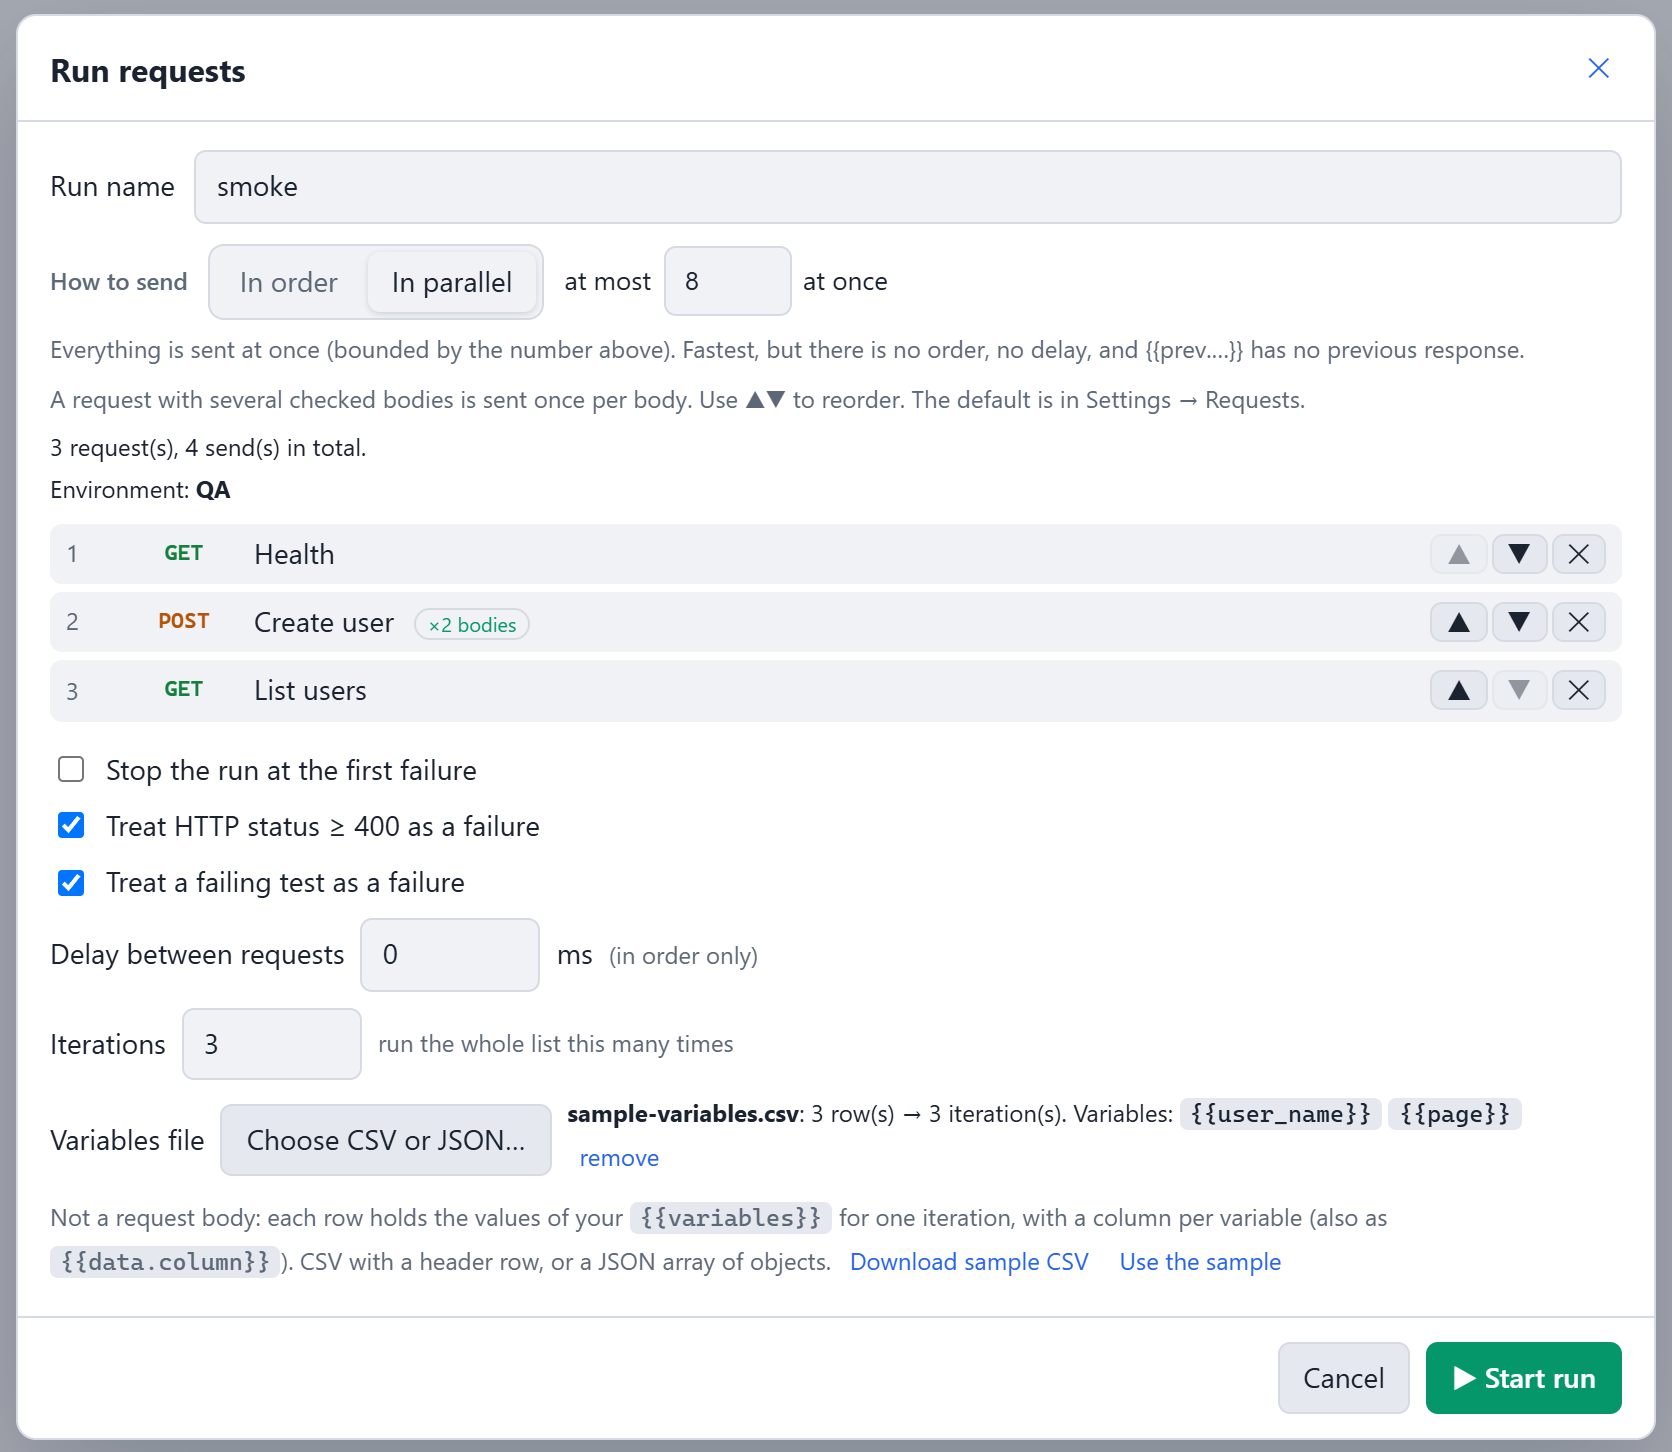Click the Iterations number field
1672x1452 pixels.
point(272,1044)
